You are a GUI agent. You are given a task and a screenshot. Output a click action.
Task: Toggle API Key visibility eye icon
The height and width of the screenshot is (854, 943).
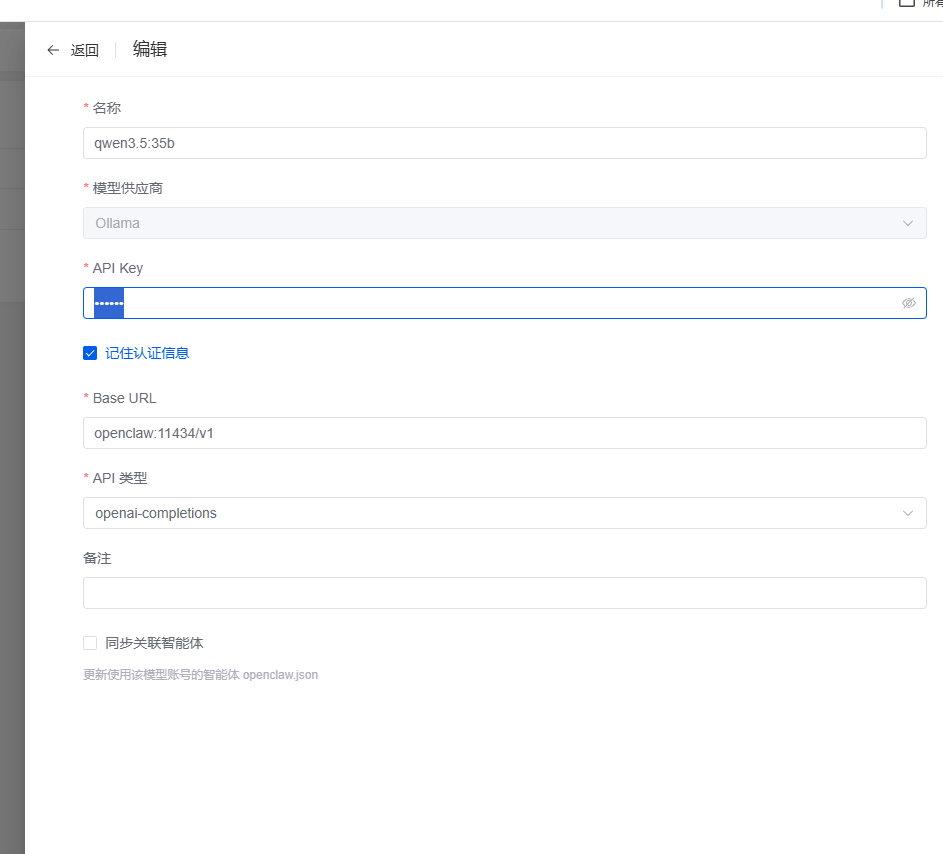[908, 303]
